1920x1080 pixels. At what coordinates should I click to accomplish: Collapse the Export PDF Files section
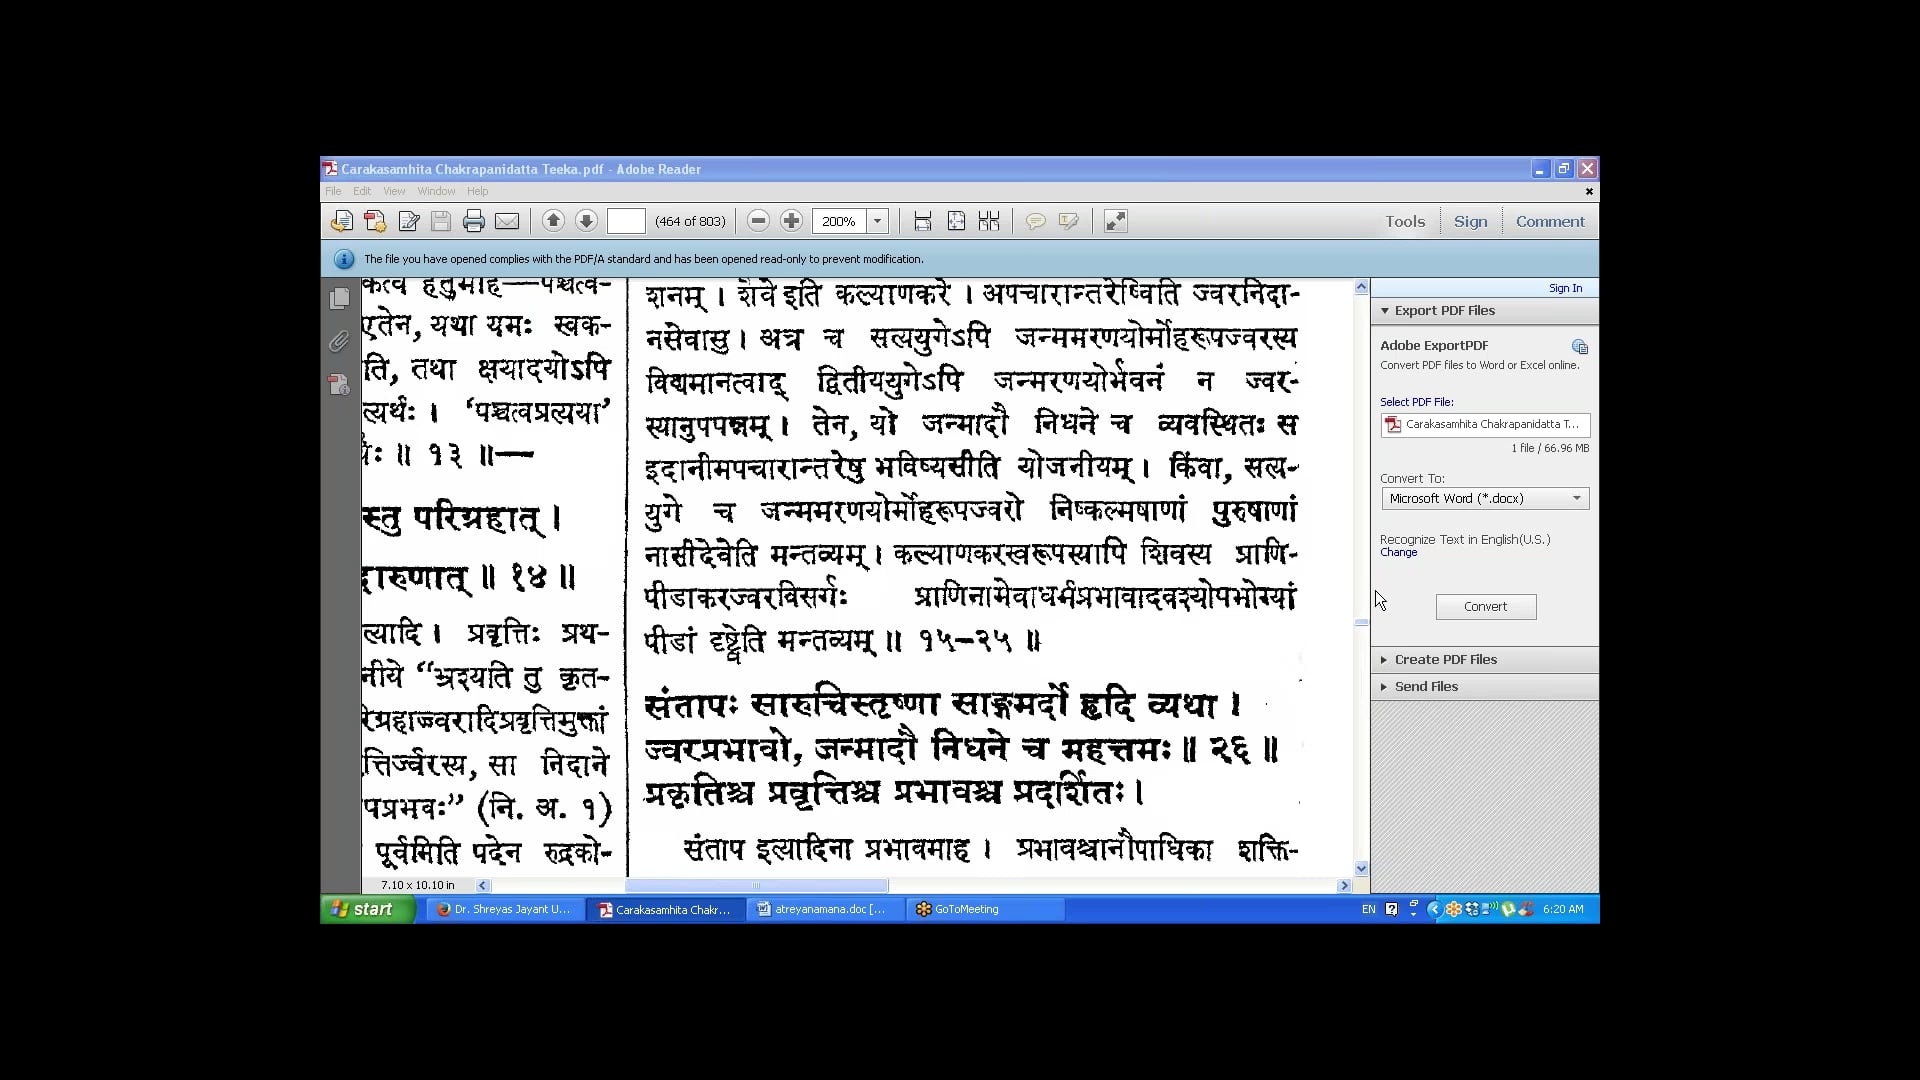coord(1444,311)
